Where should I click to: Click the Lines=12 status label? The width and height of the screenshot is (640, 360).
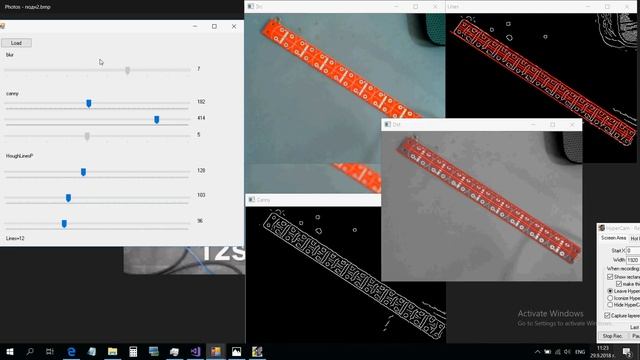pos(15,238)
